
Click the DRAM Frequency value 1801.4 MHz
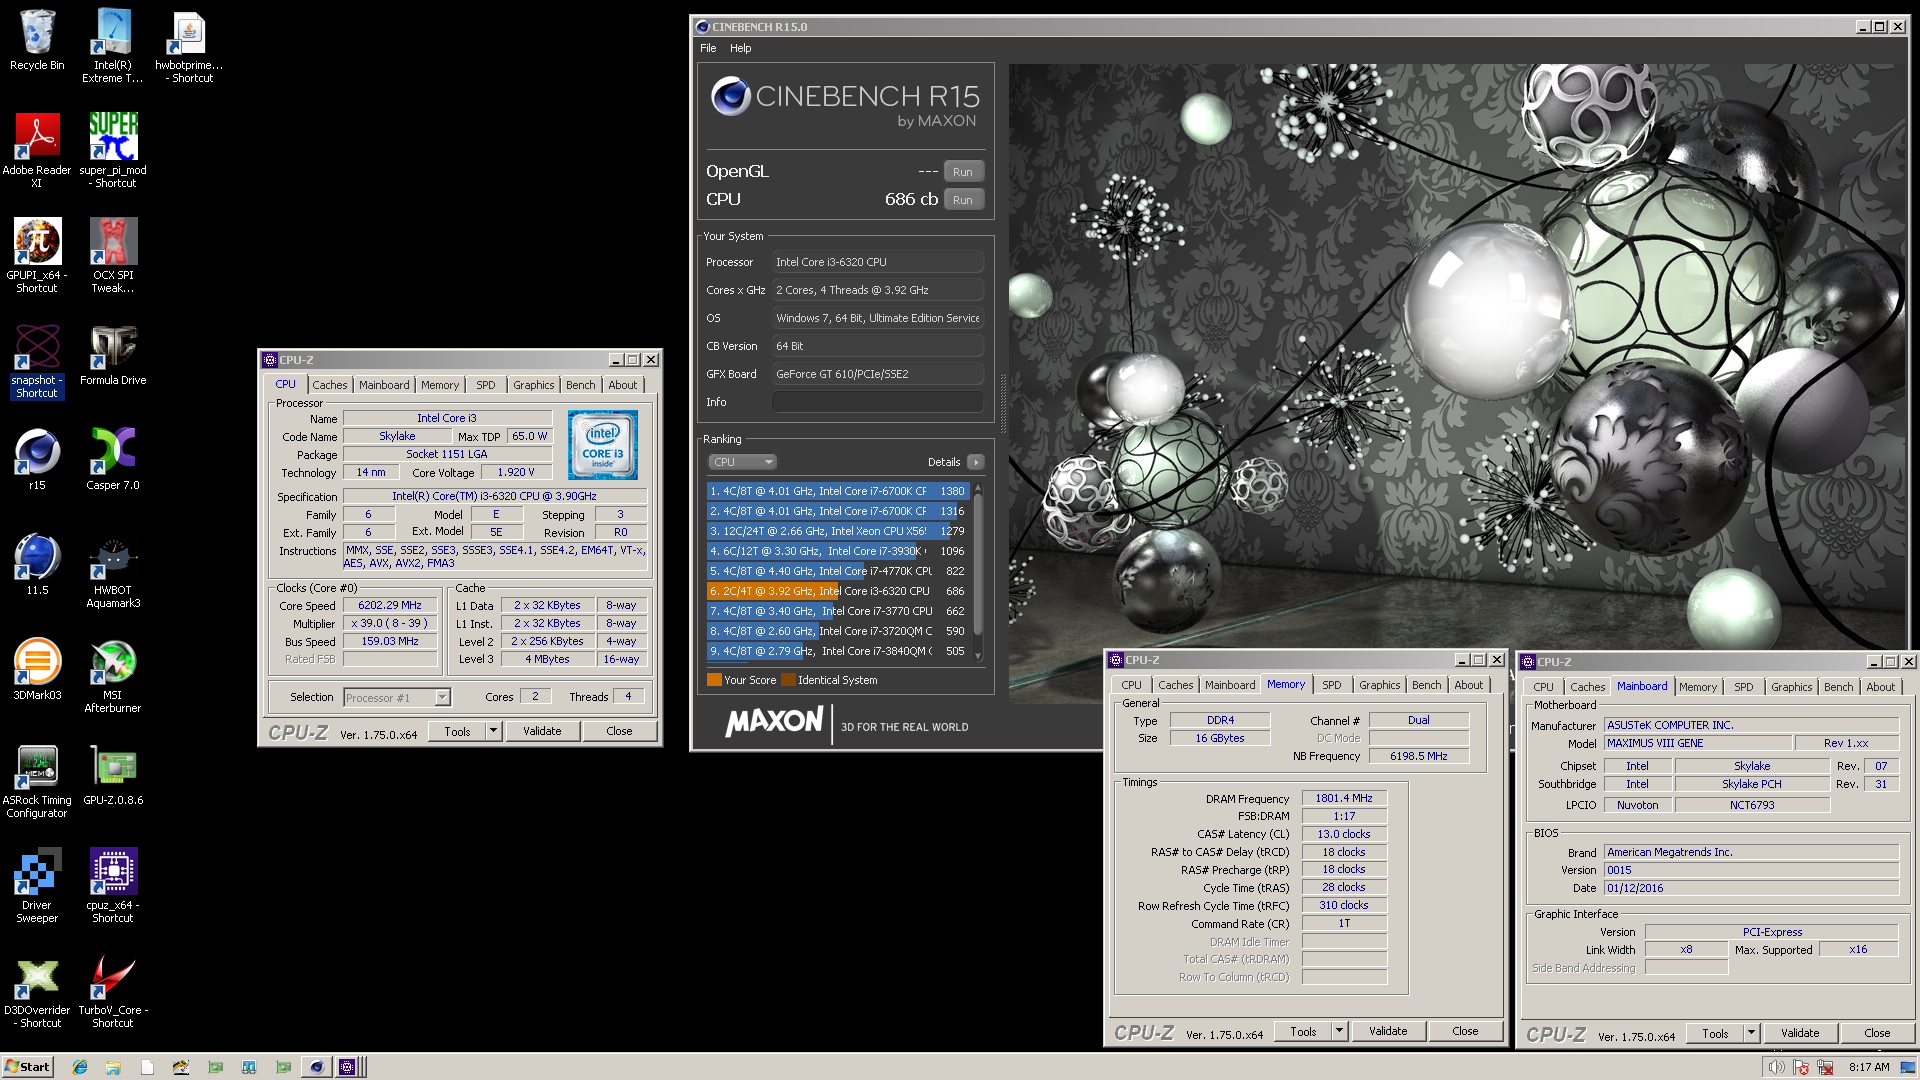click(1344, 798)
